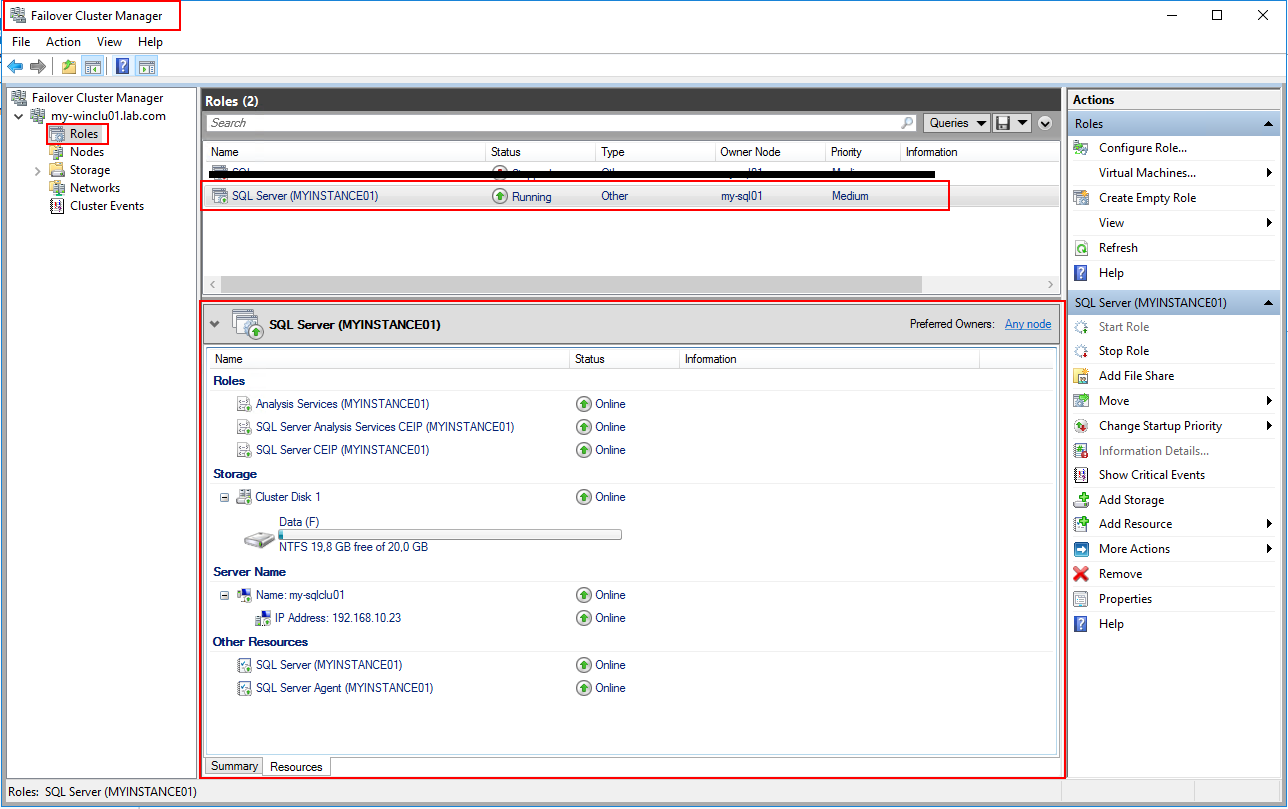Open the Virtual Machines... submenu

[1174, 173]
